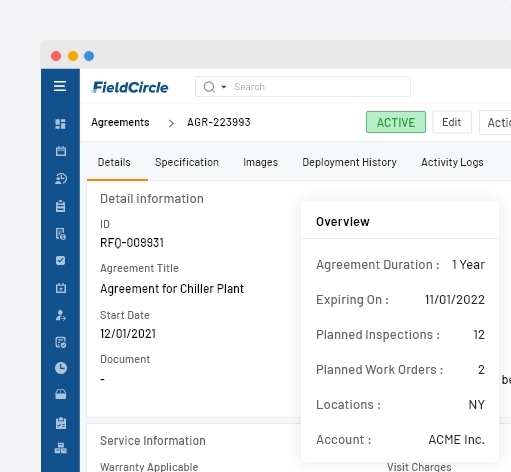Open the calendar with star icon
This screenshot has height=472, width=511.
(x=61, y=288)
